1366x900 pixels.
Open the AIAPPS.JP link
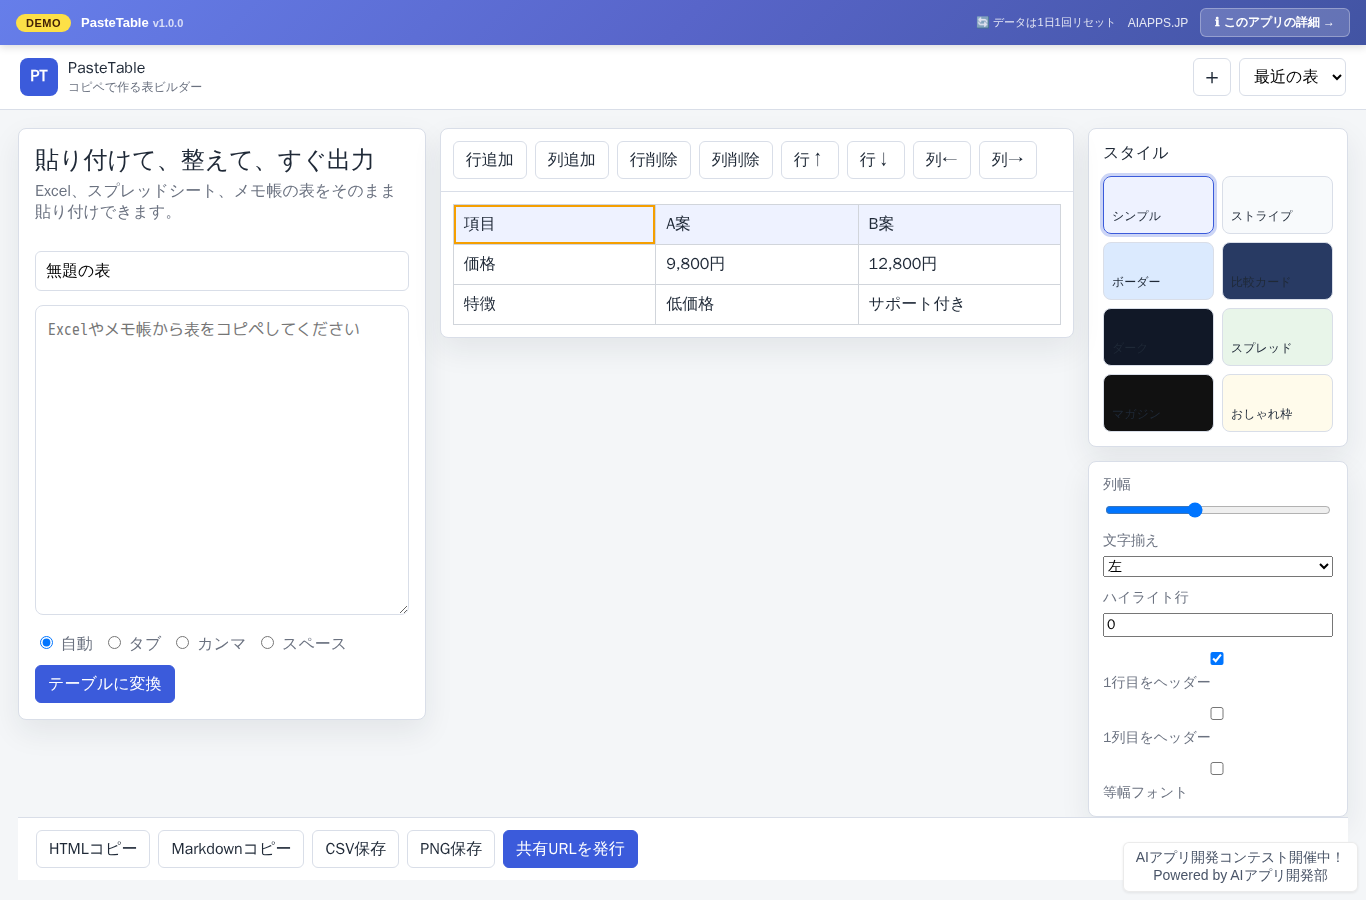[x=1158, y=22]
